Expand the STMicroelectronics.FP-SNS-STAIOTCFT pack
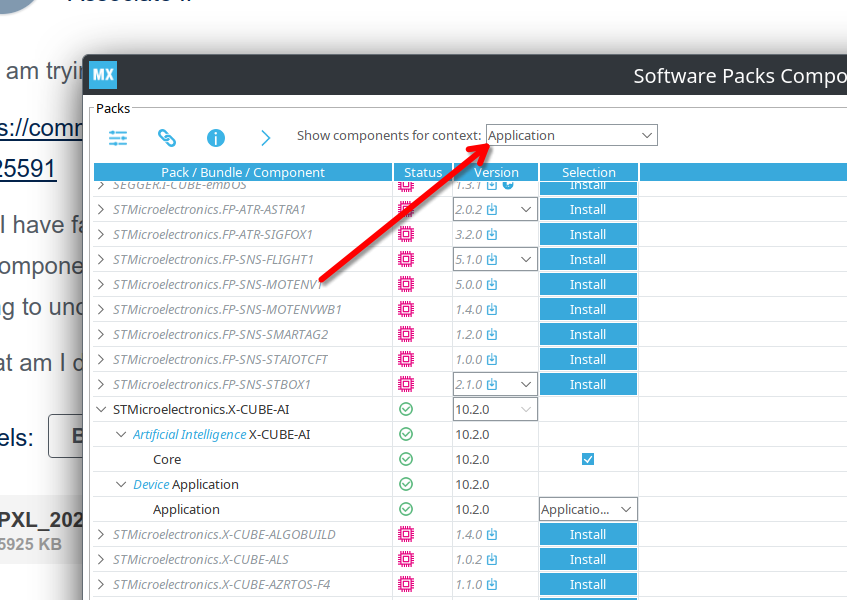847x600 pixels. (101, 359)
